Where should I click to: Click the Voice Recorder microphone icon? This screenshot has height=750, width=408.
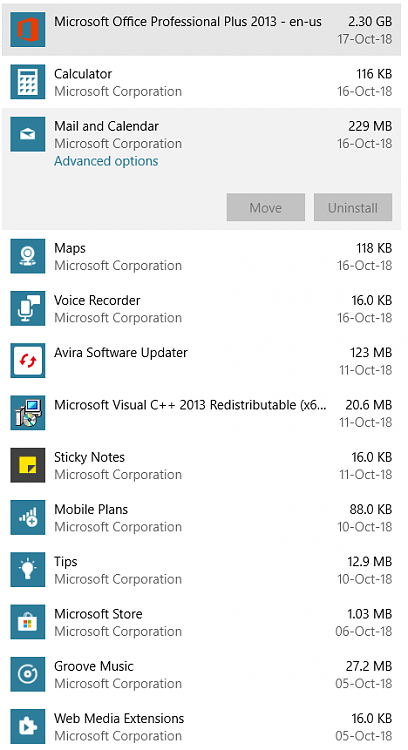pyautogui.click(x=28, y=309)
